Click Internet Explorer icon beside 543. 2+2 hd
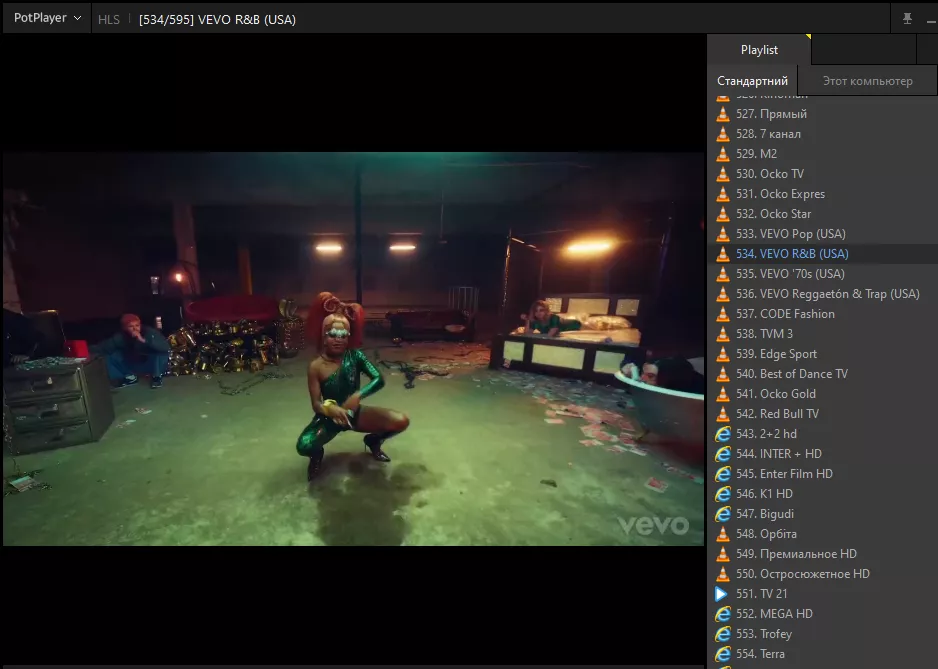The width and height of the screenshot is (938, 669). 723,434
